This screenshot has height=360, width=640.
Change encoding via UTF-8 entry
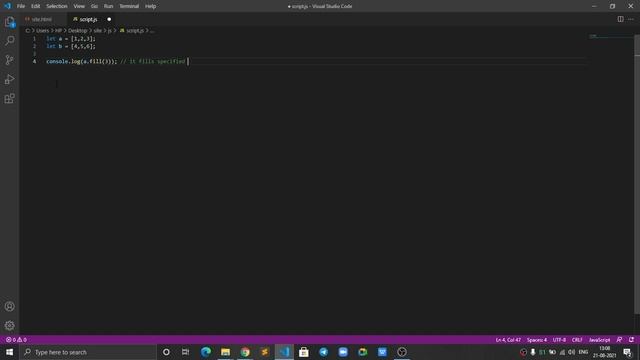coord(559,340)
